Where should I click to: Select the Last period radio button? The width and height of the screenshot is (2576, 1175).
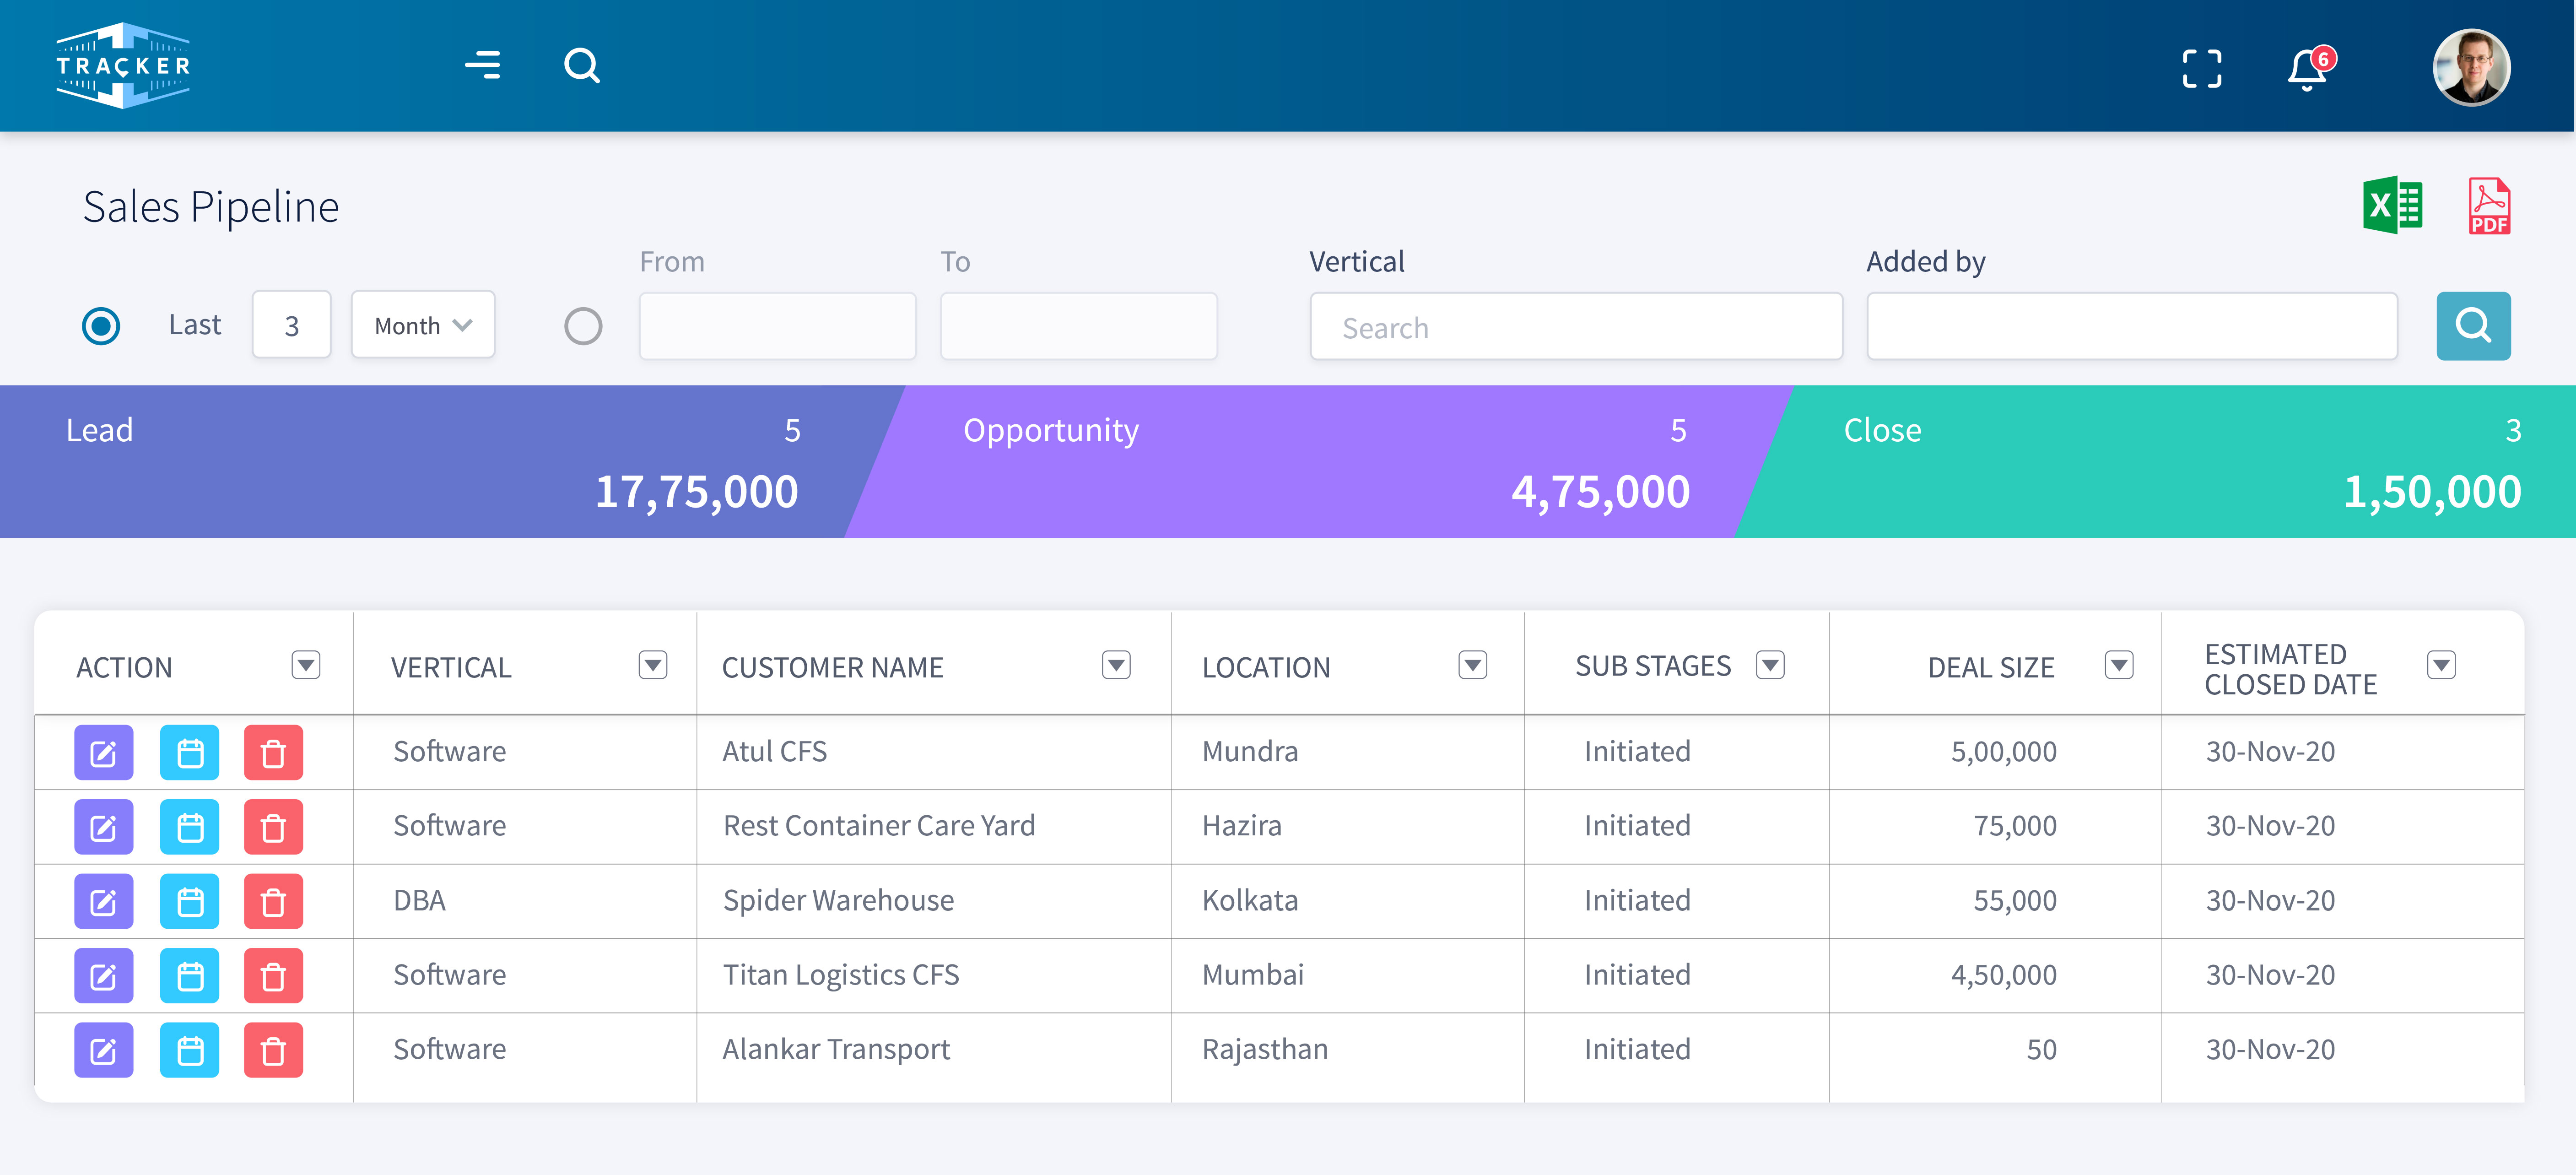101,325
